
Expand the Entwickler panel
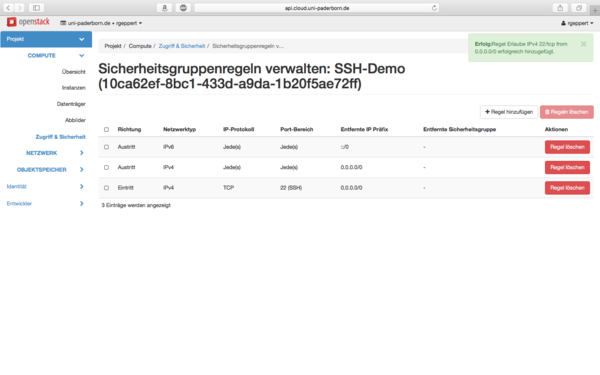[45, 204]
